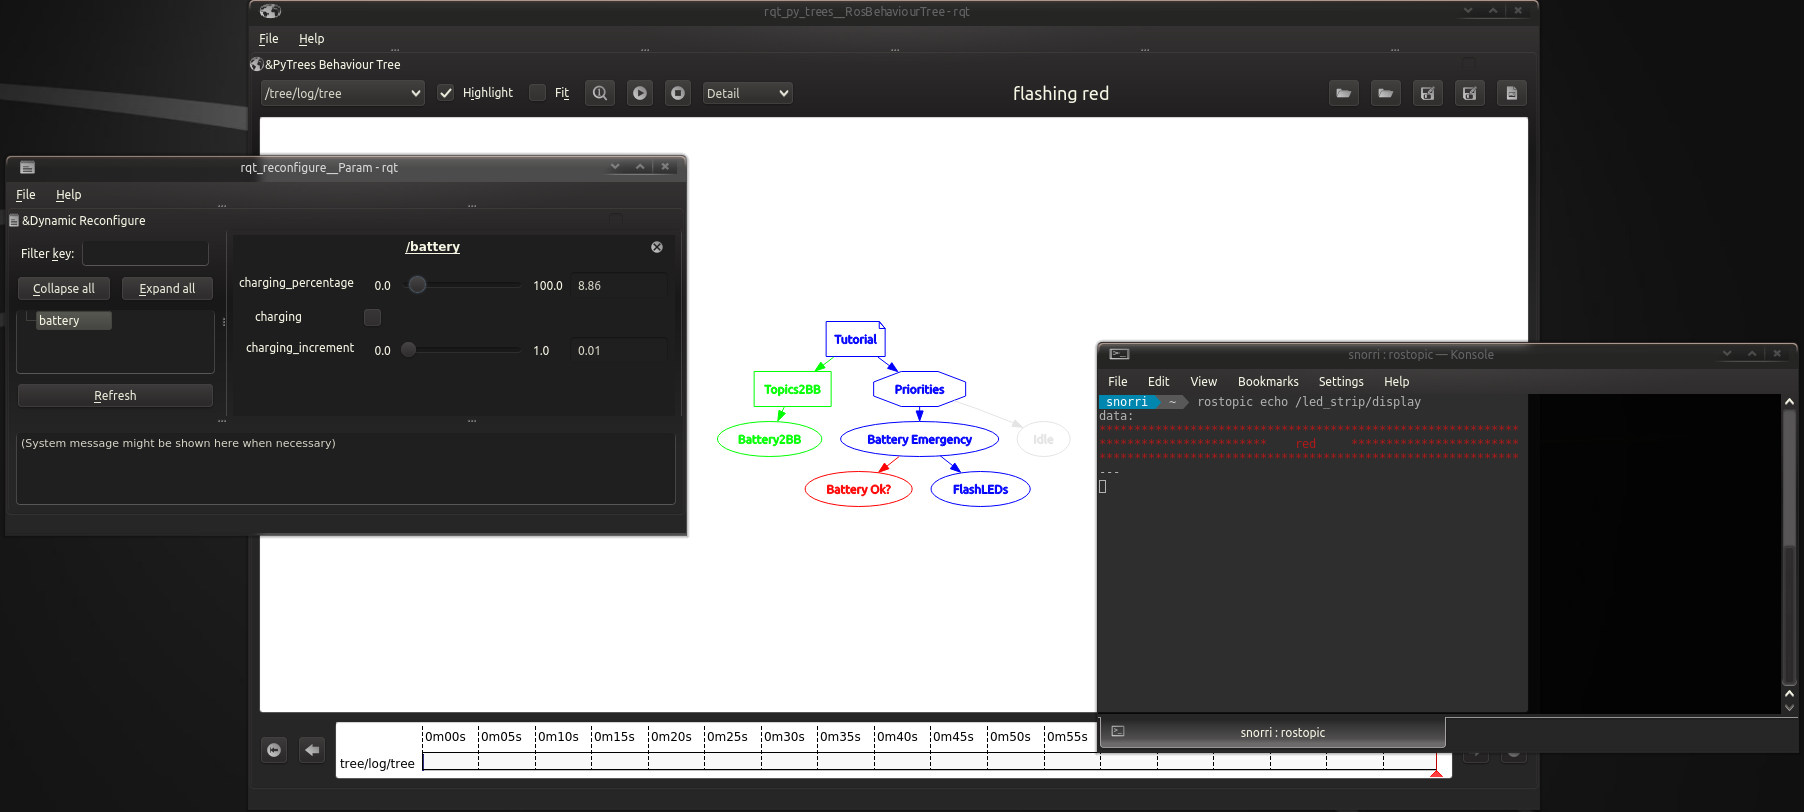Click the Filter key input field
Screen dimensions: 1804x812
(x=145, y=254)
